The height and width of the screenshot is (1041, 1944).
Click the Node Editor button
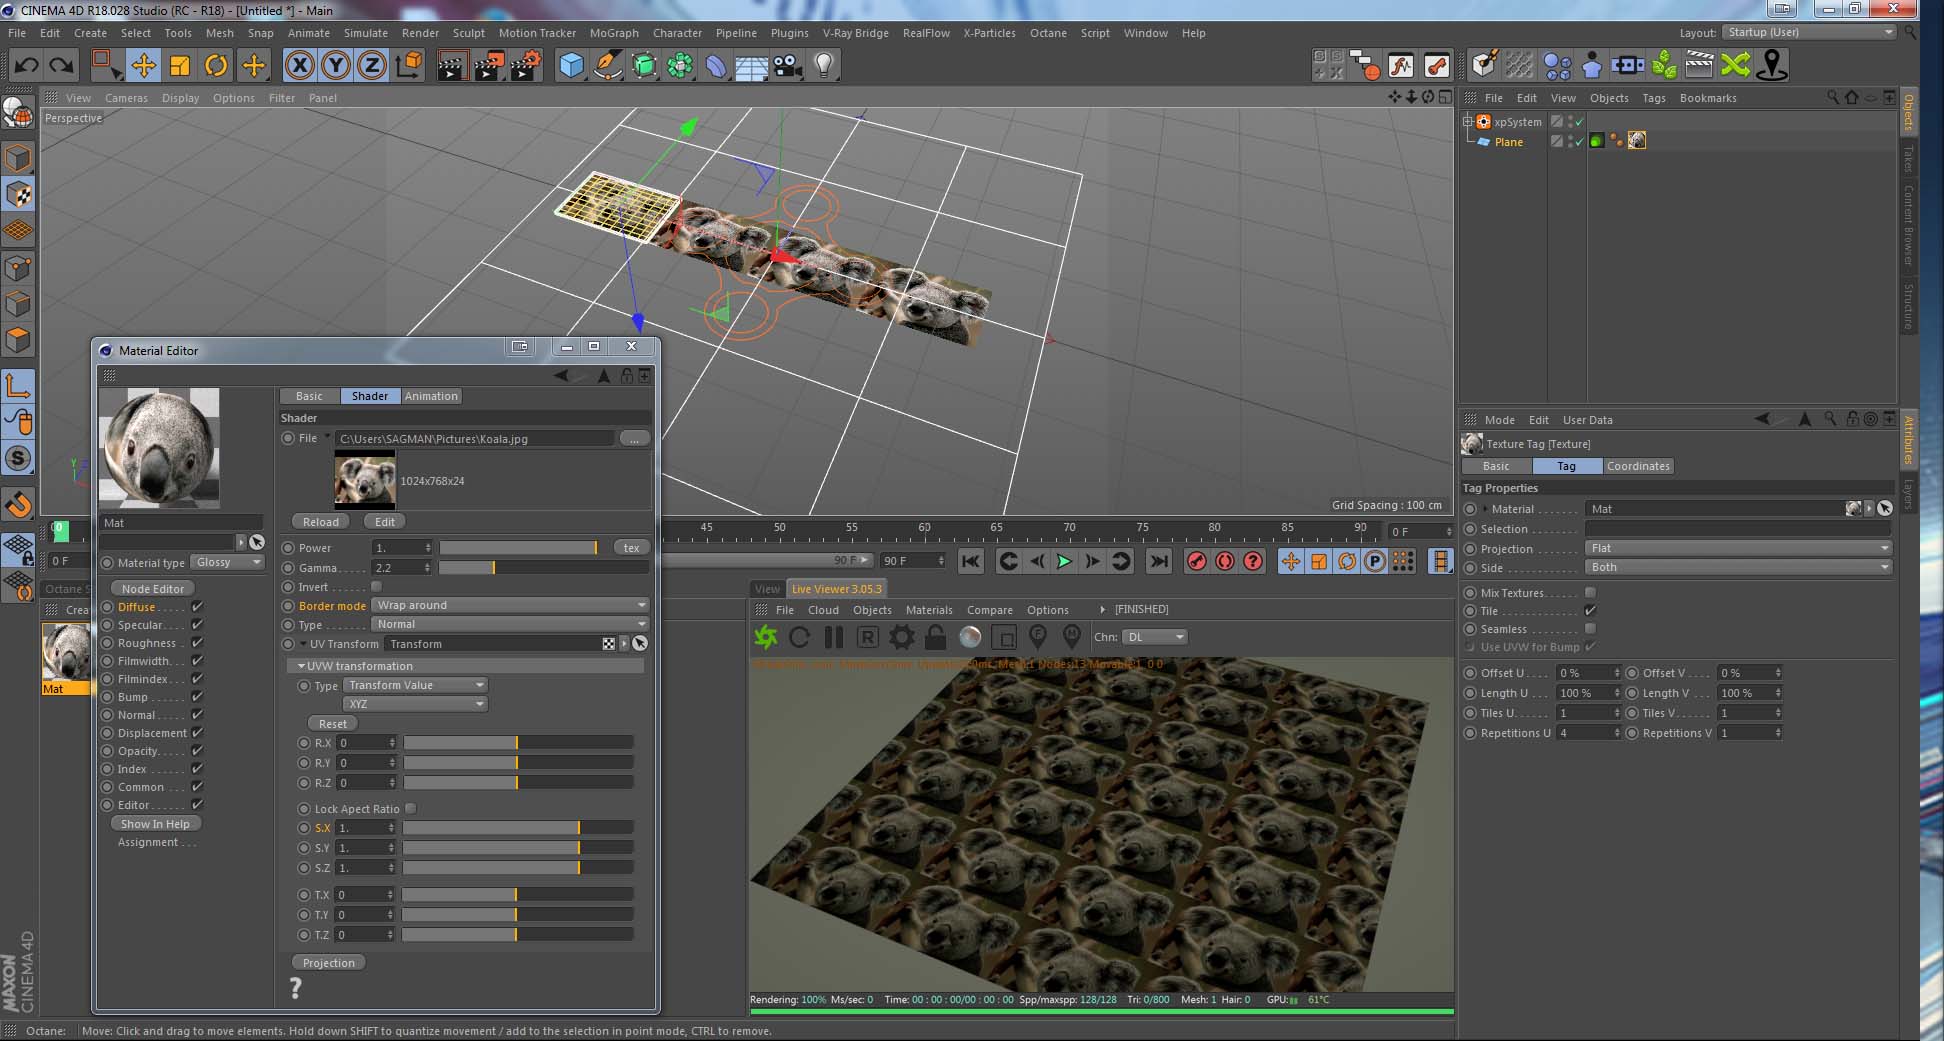tap(152, 589)
